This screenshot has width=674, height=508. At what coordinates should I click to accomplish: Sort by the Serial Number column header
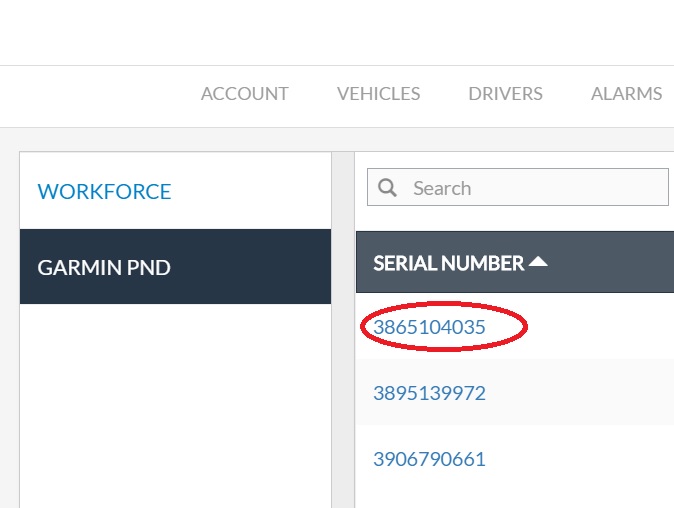[448, 263]
